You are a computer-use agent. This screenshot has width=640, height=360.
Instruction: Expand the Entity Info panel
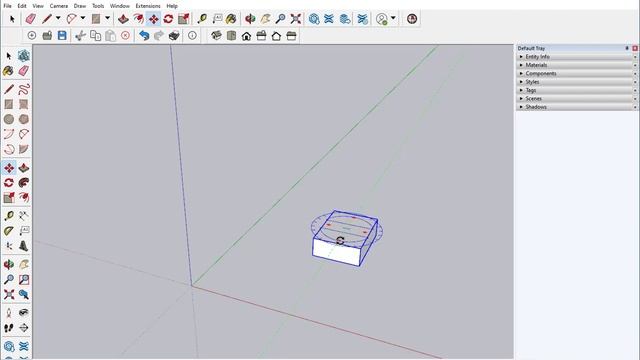577,57
